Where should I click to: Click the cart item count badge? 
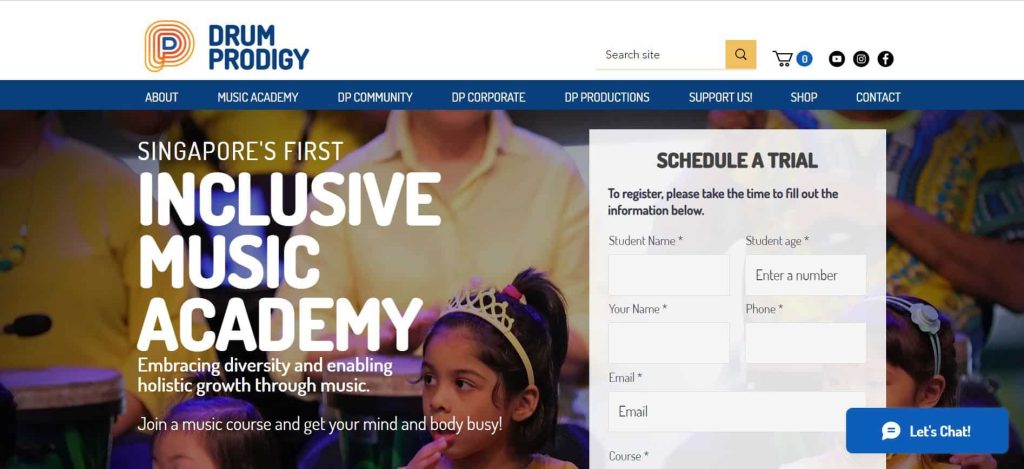[x=805, y=59]
